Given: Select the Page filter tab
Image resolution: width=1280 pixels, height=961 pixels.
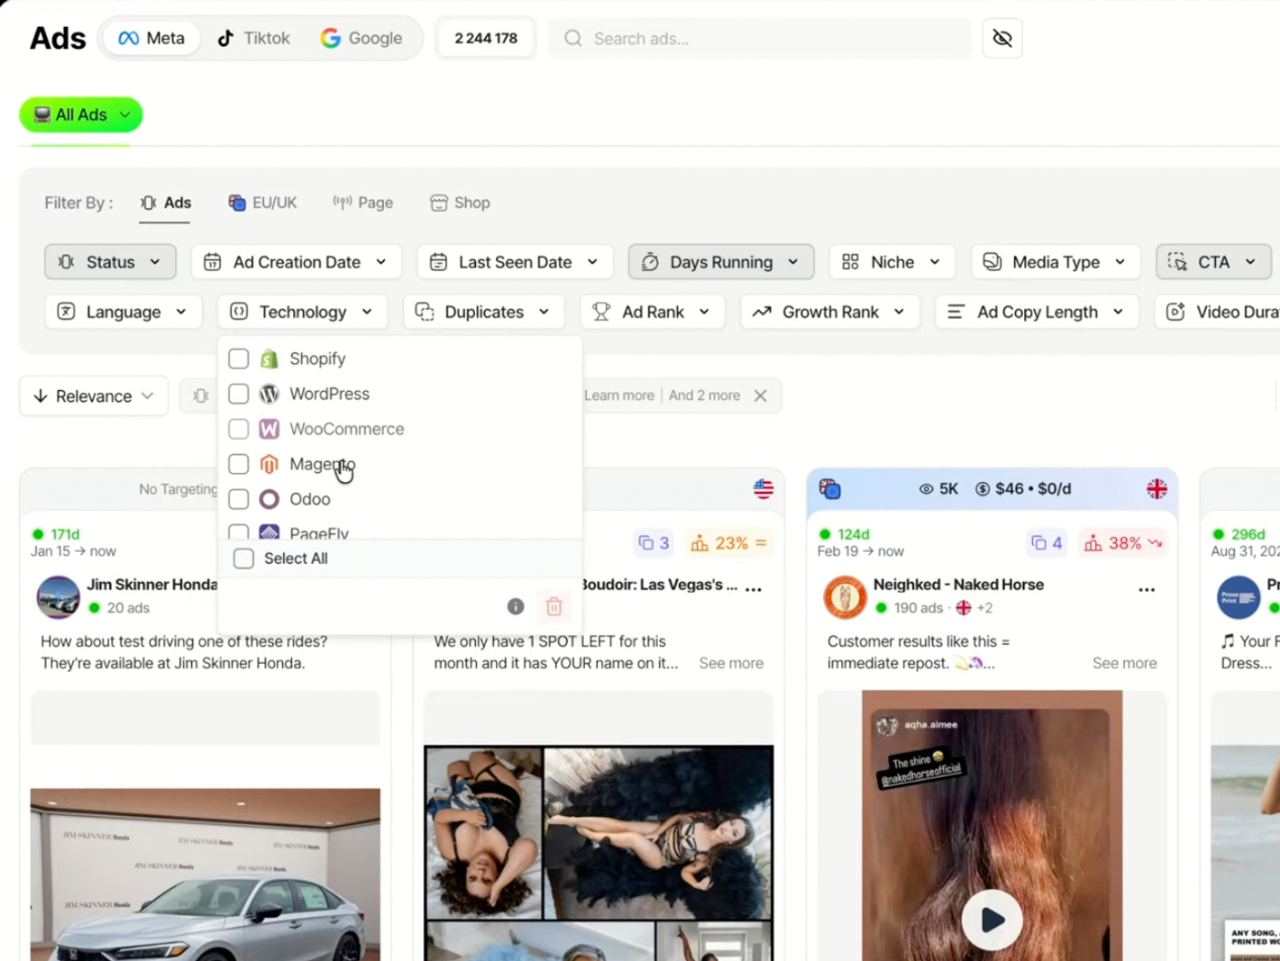Looking at the screenshot, I should 363,203.
